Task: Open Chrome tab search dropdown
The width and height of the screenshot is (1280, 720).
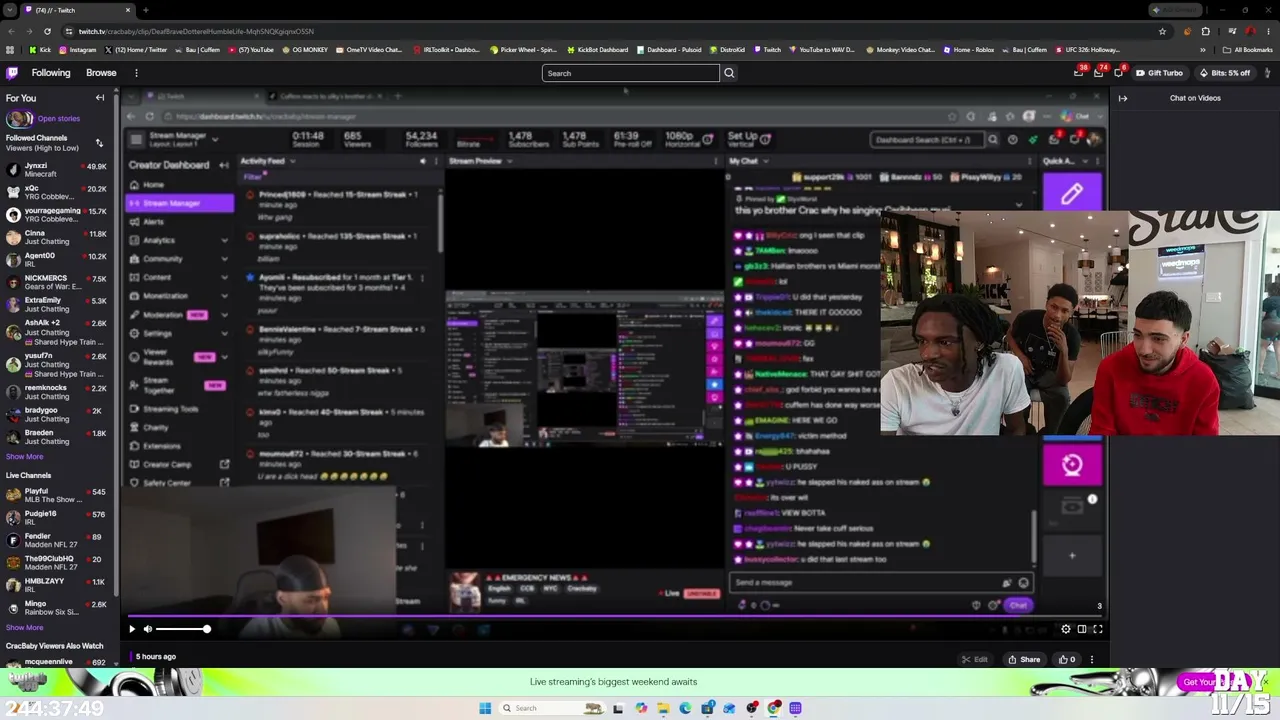Action: [11, 10]
